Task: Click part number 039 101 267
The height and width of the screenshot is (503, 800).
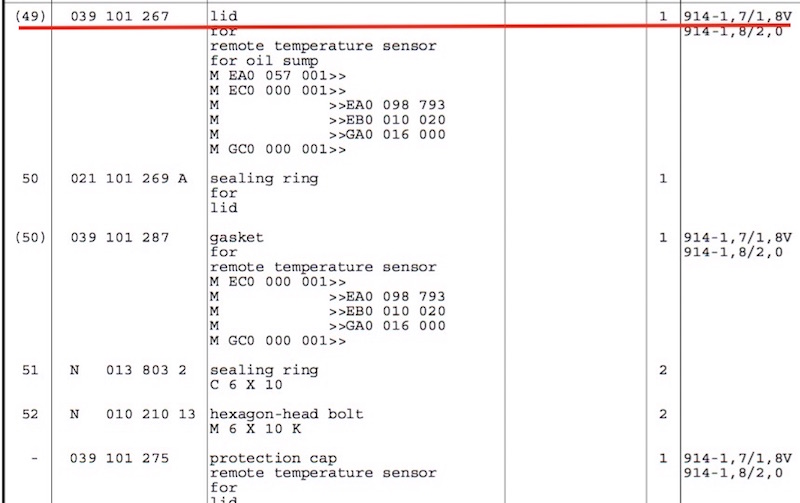Action: [x=119, y=17]
